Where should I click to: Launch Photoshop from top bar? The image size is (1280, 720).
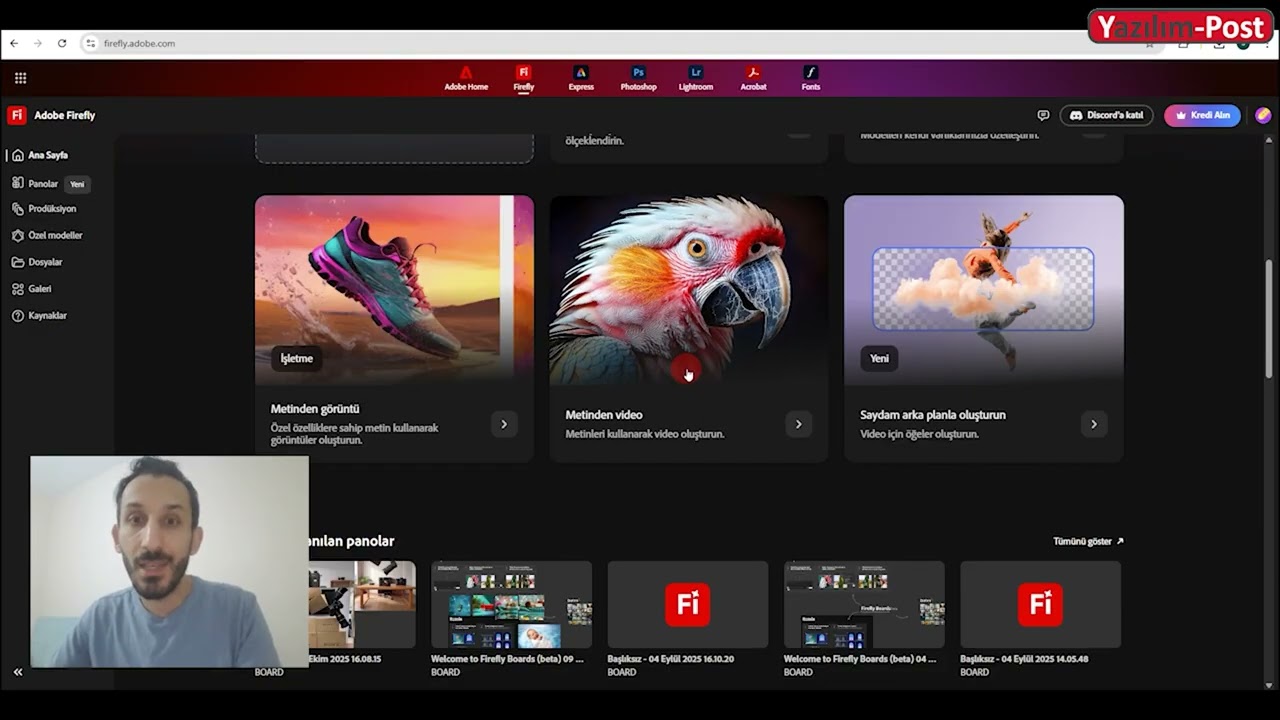638,79
